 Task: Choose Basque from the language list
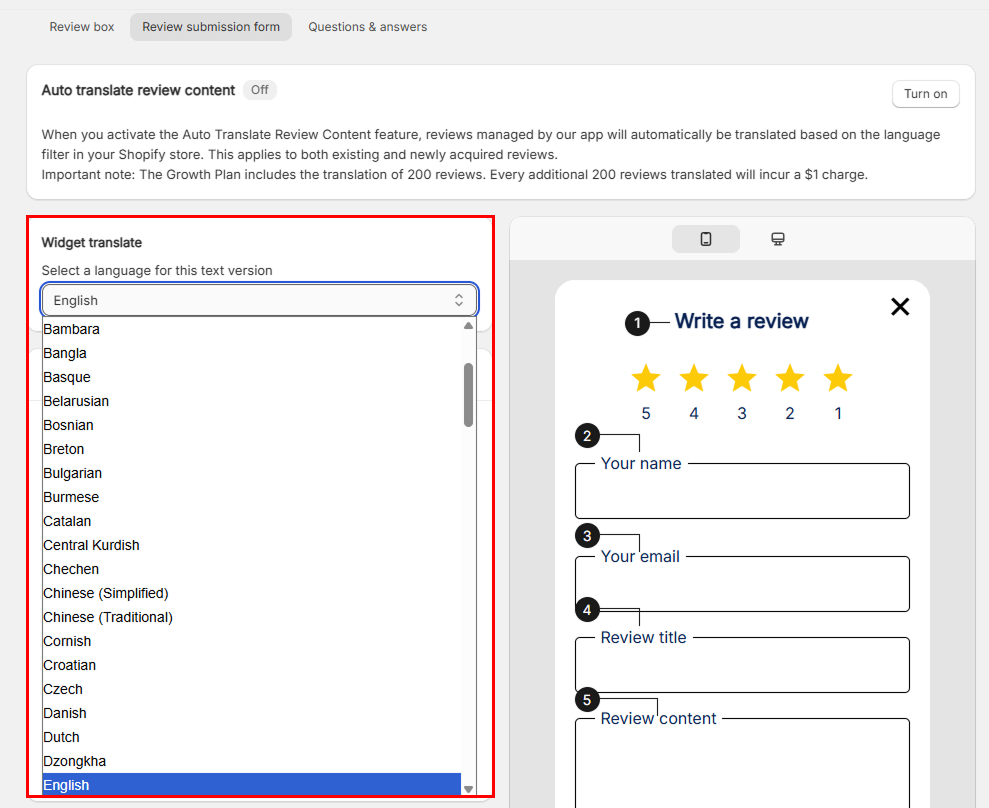[252, 377]
